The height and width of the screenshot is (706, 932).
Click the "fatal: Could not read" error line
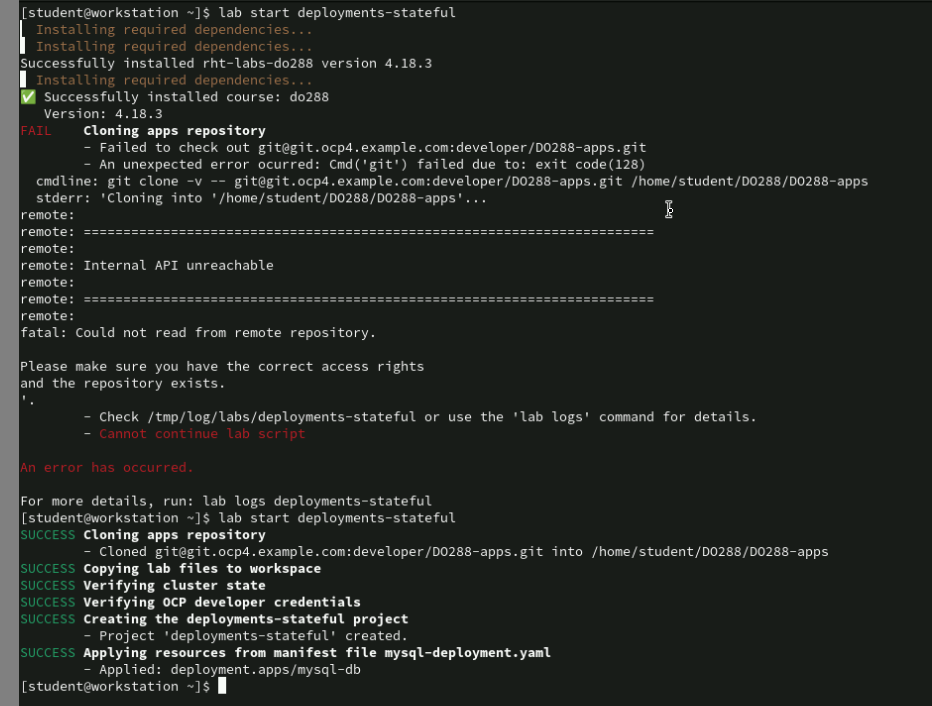pos(198,333)
